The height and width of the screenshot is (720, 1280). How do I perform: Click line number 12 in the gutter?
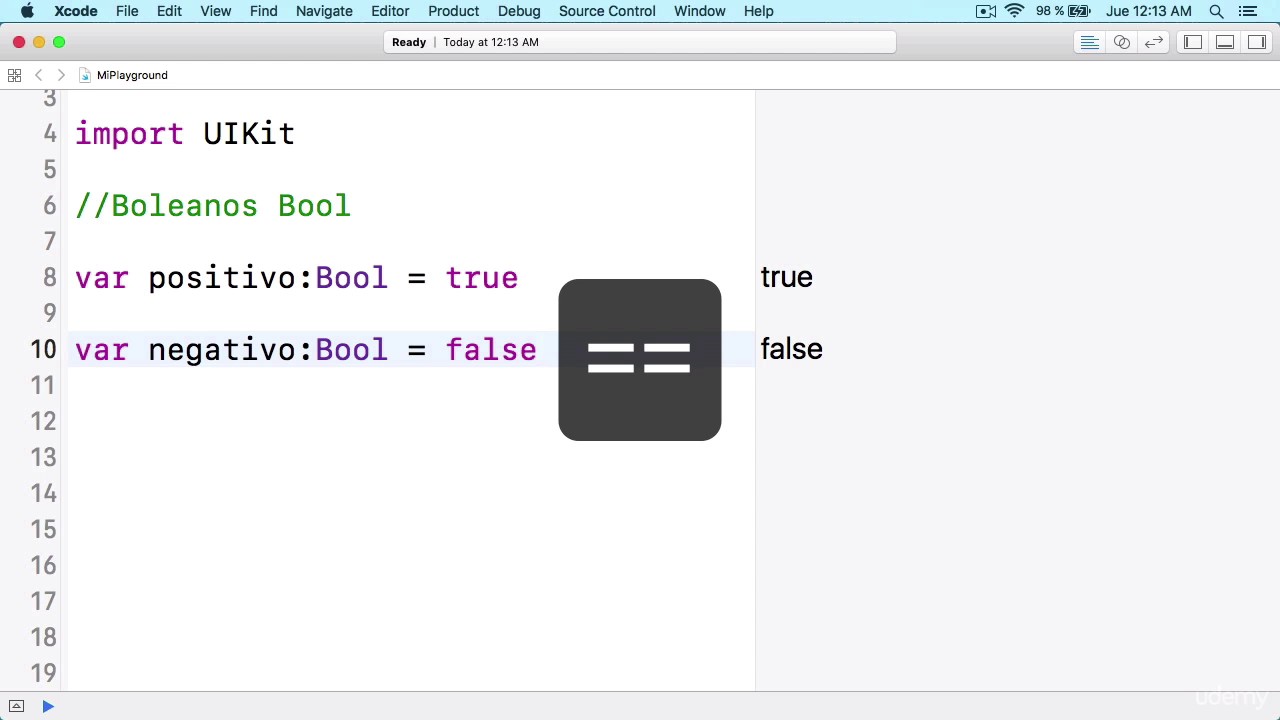tap(43, 421)
